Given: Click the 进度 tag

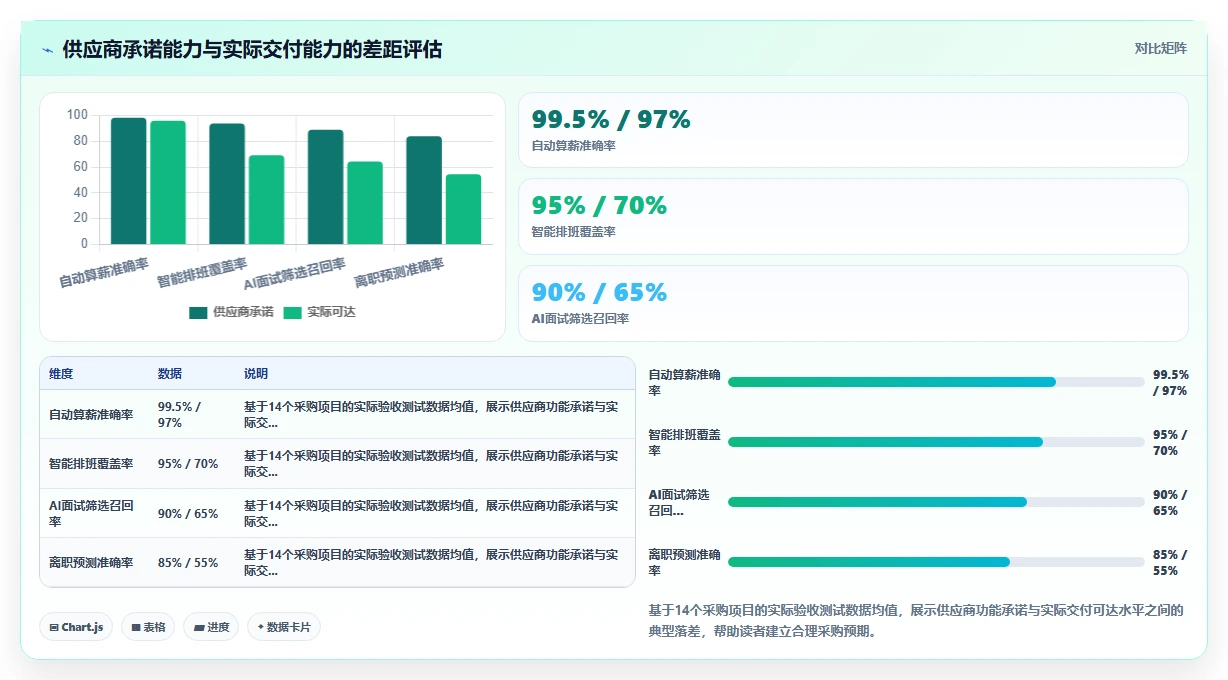Looking at the screenshot, I should 211,627.
